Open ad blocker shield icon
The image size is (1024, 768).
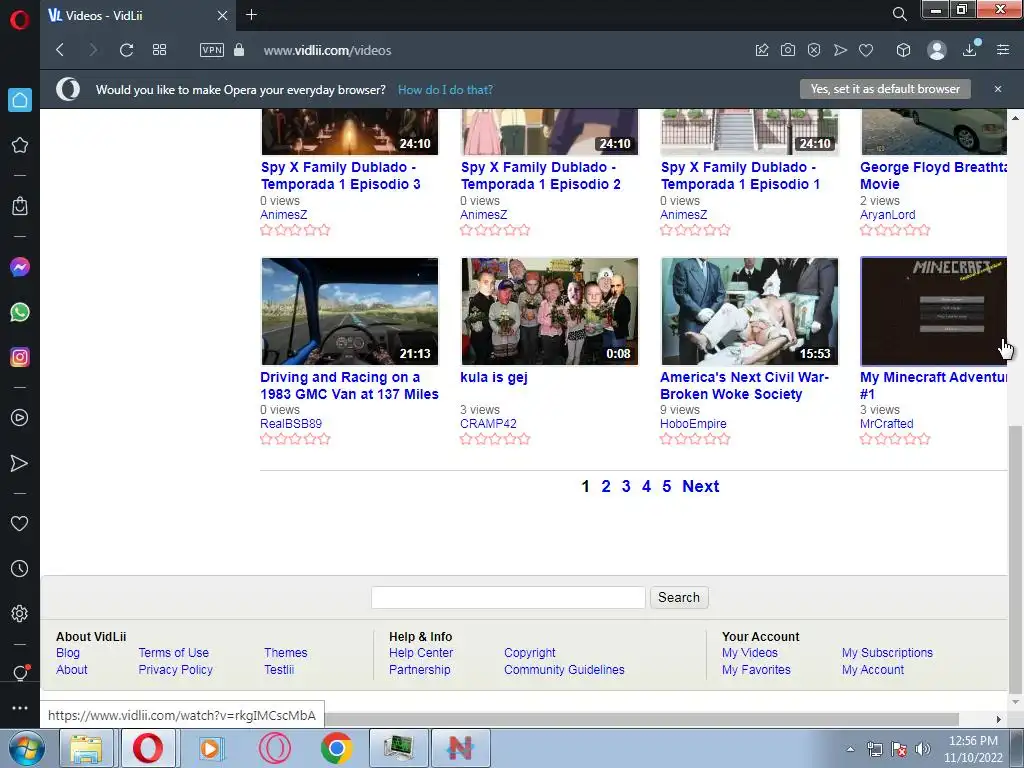pos(814,50)
